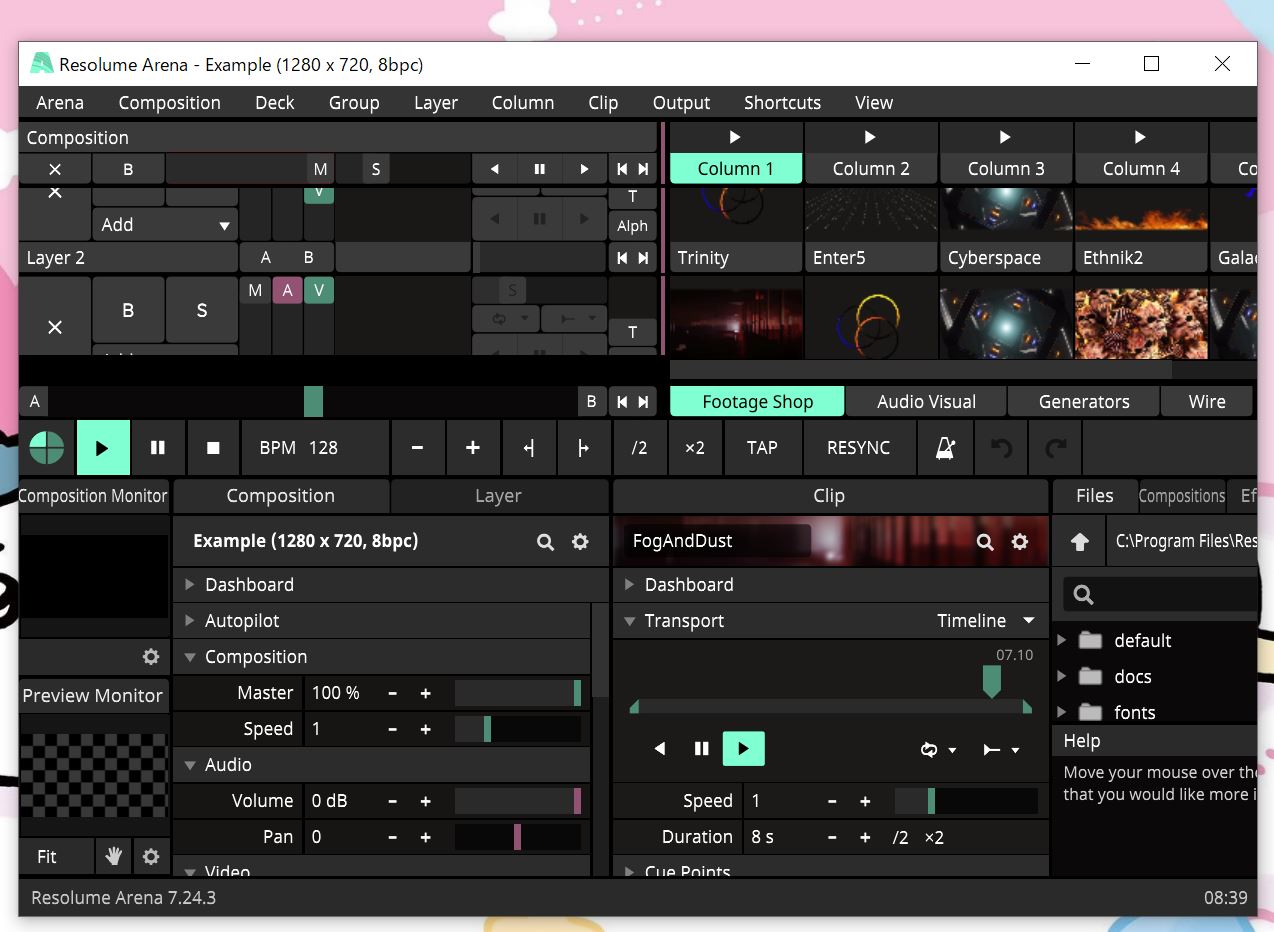Open the Composition Monitor gear settings
Image resolution: width=1274 pixels, height=932 pixels.
pos(151,657)
